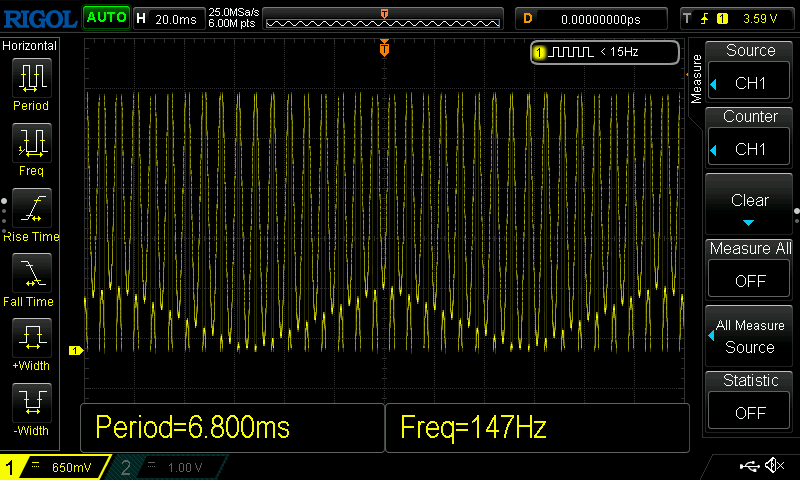Click the T trigger label in top bar
The width and height of the screenshot is (800, 480).
687,19
